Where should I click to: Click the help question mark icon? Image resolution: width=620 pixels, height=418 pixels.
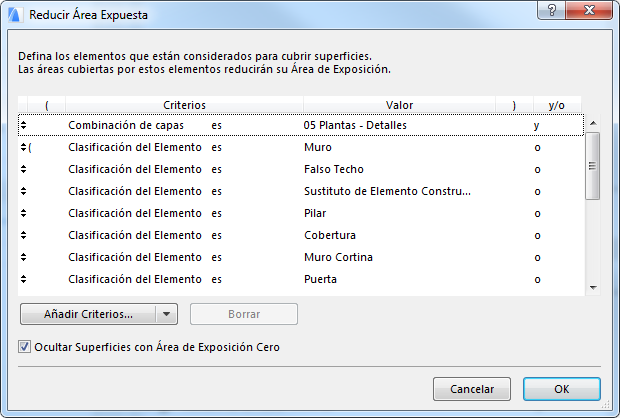[x=550, y=9]
